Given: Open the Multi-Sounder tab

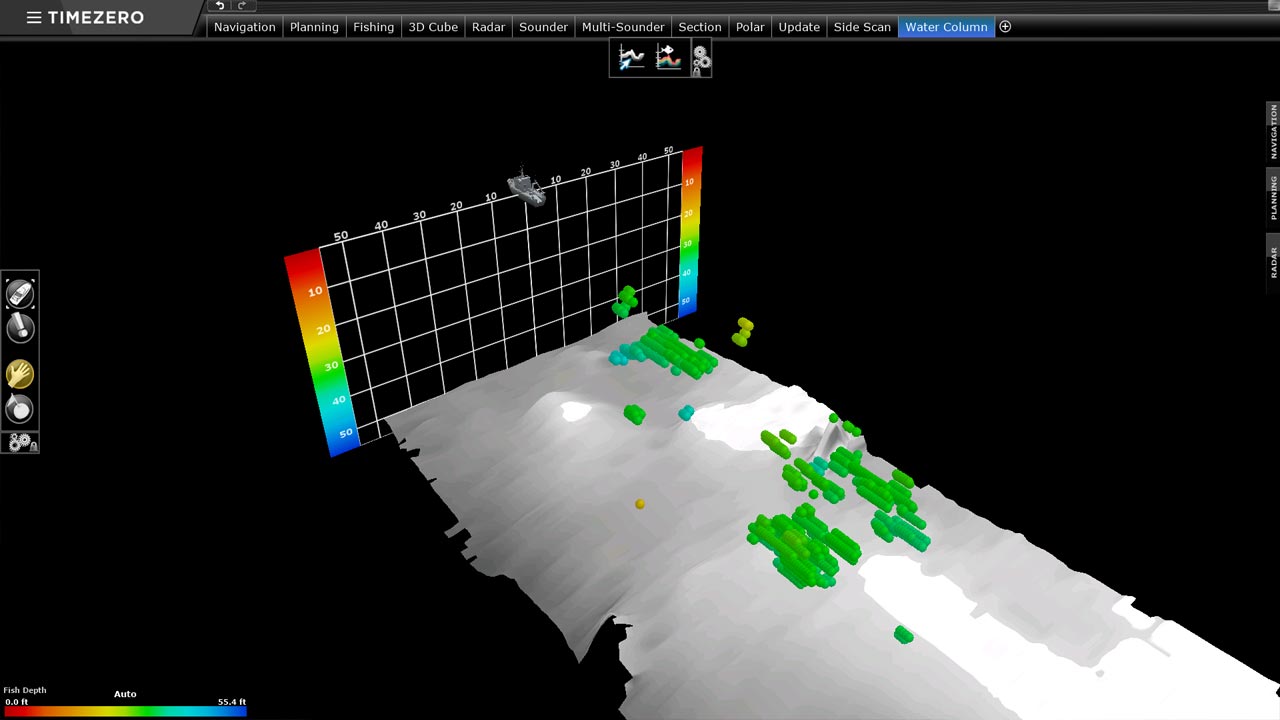Looking at the screenshot, I should click(623, 27).
